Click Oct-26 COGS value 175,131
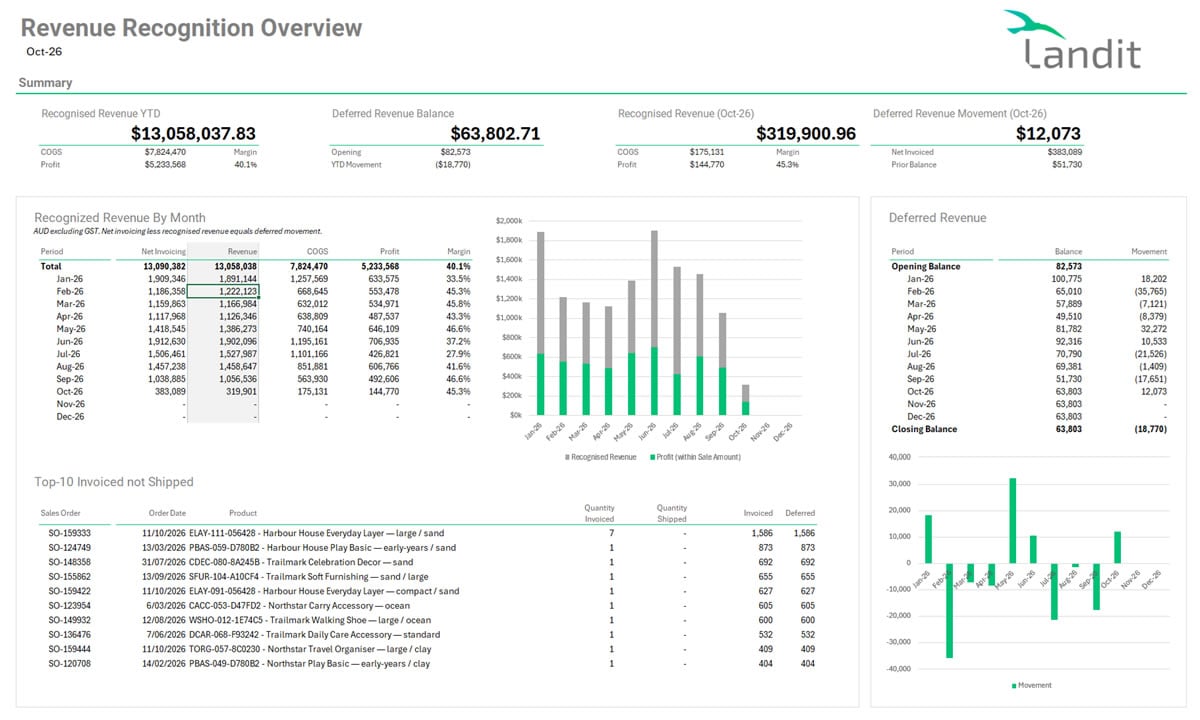The image size is (1200, 720). coord(312,391)
